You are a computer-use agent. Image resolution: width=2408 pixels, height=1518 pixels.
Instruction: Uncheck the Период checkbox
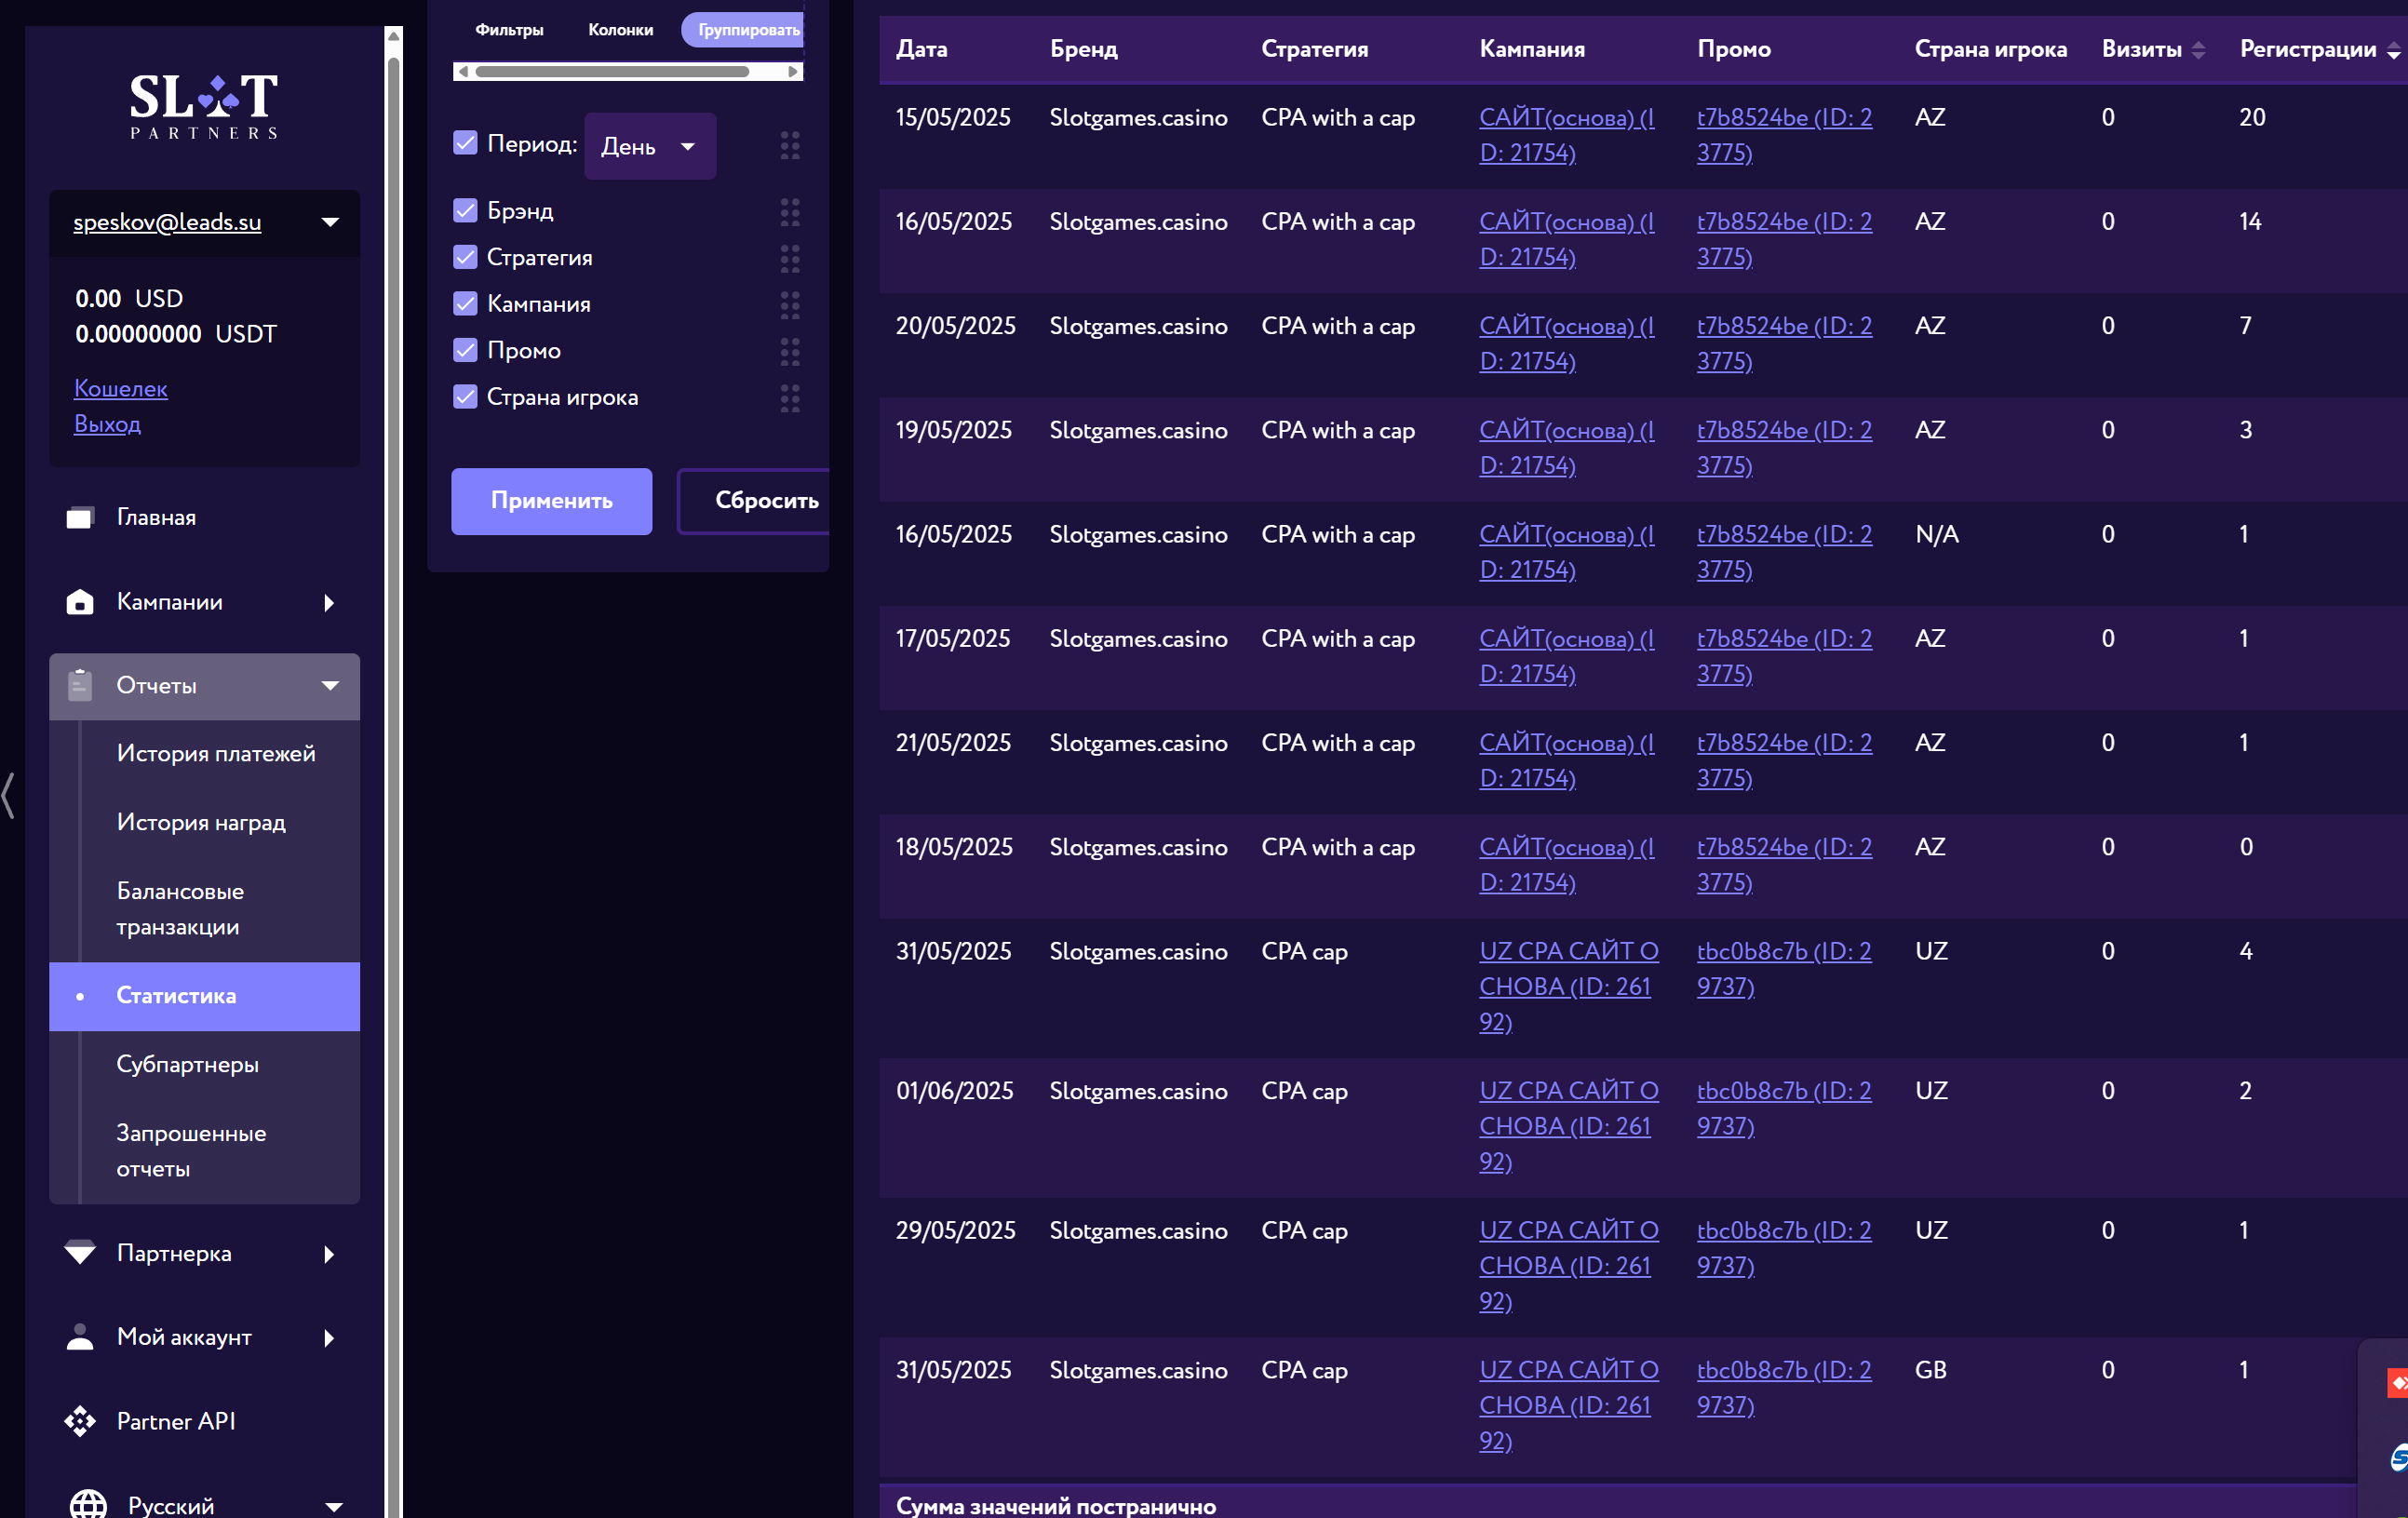coord(465,143)
